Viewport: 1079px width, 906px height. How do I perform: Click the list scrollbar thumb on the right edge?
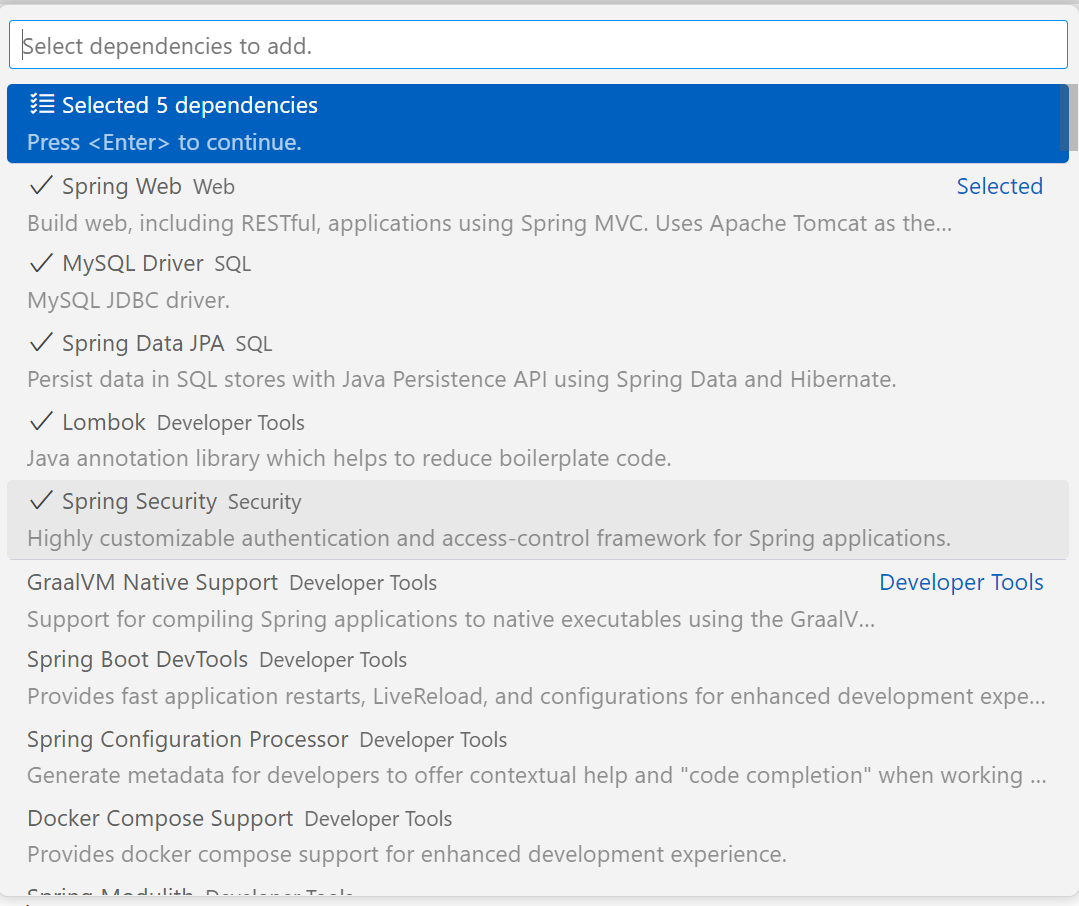point(1064,120)
